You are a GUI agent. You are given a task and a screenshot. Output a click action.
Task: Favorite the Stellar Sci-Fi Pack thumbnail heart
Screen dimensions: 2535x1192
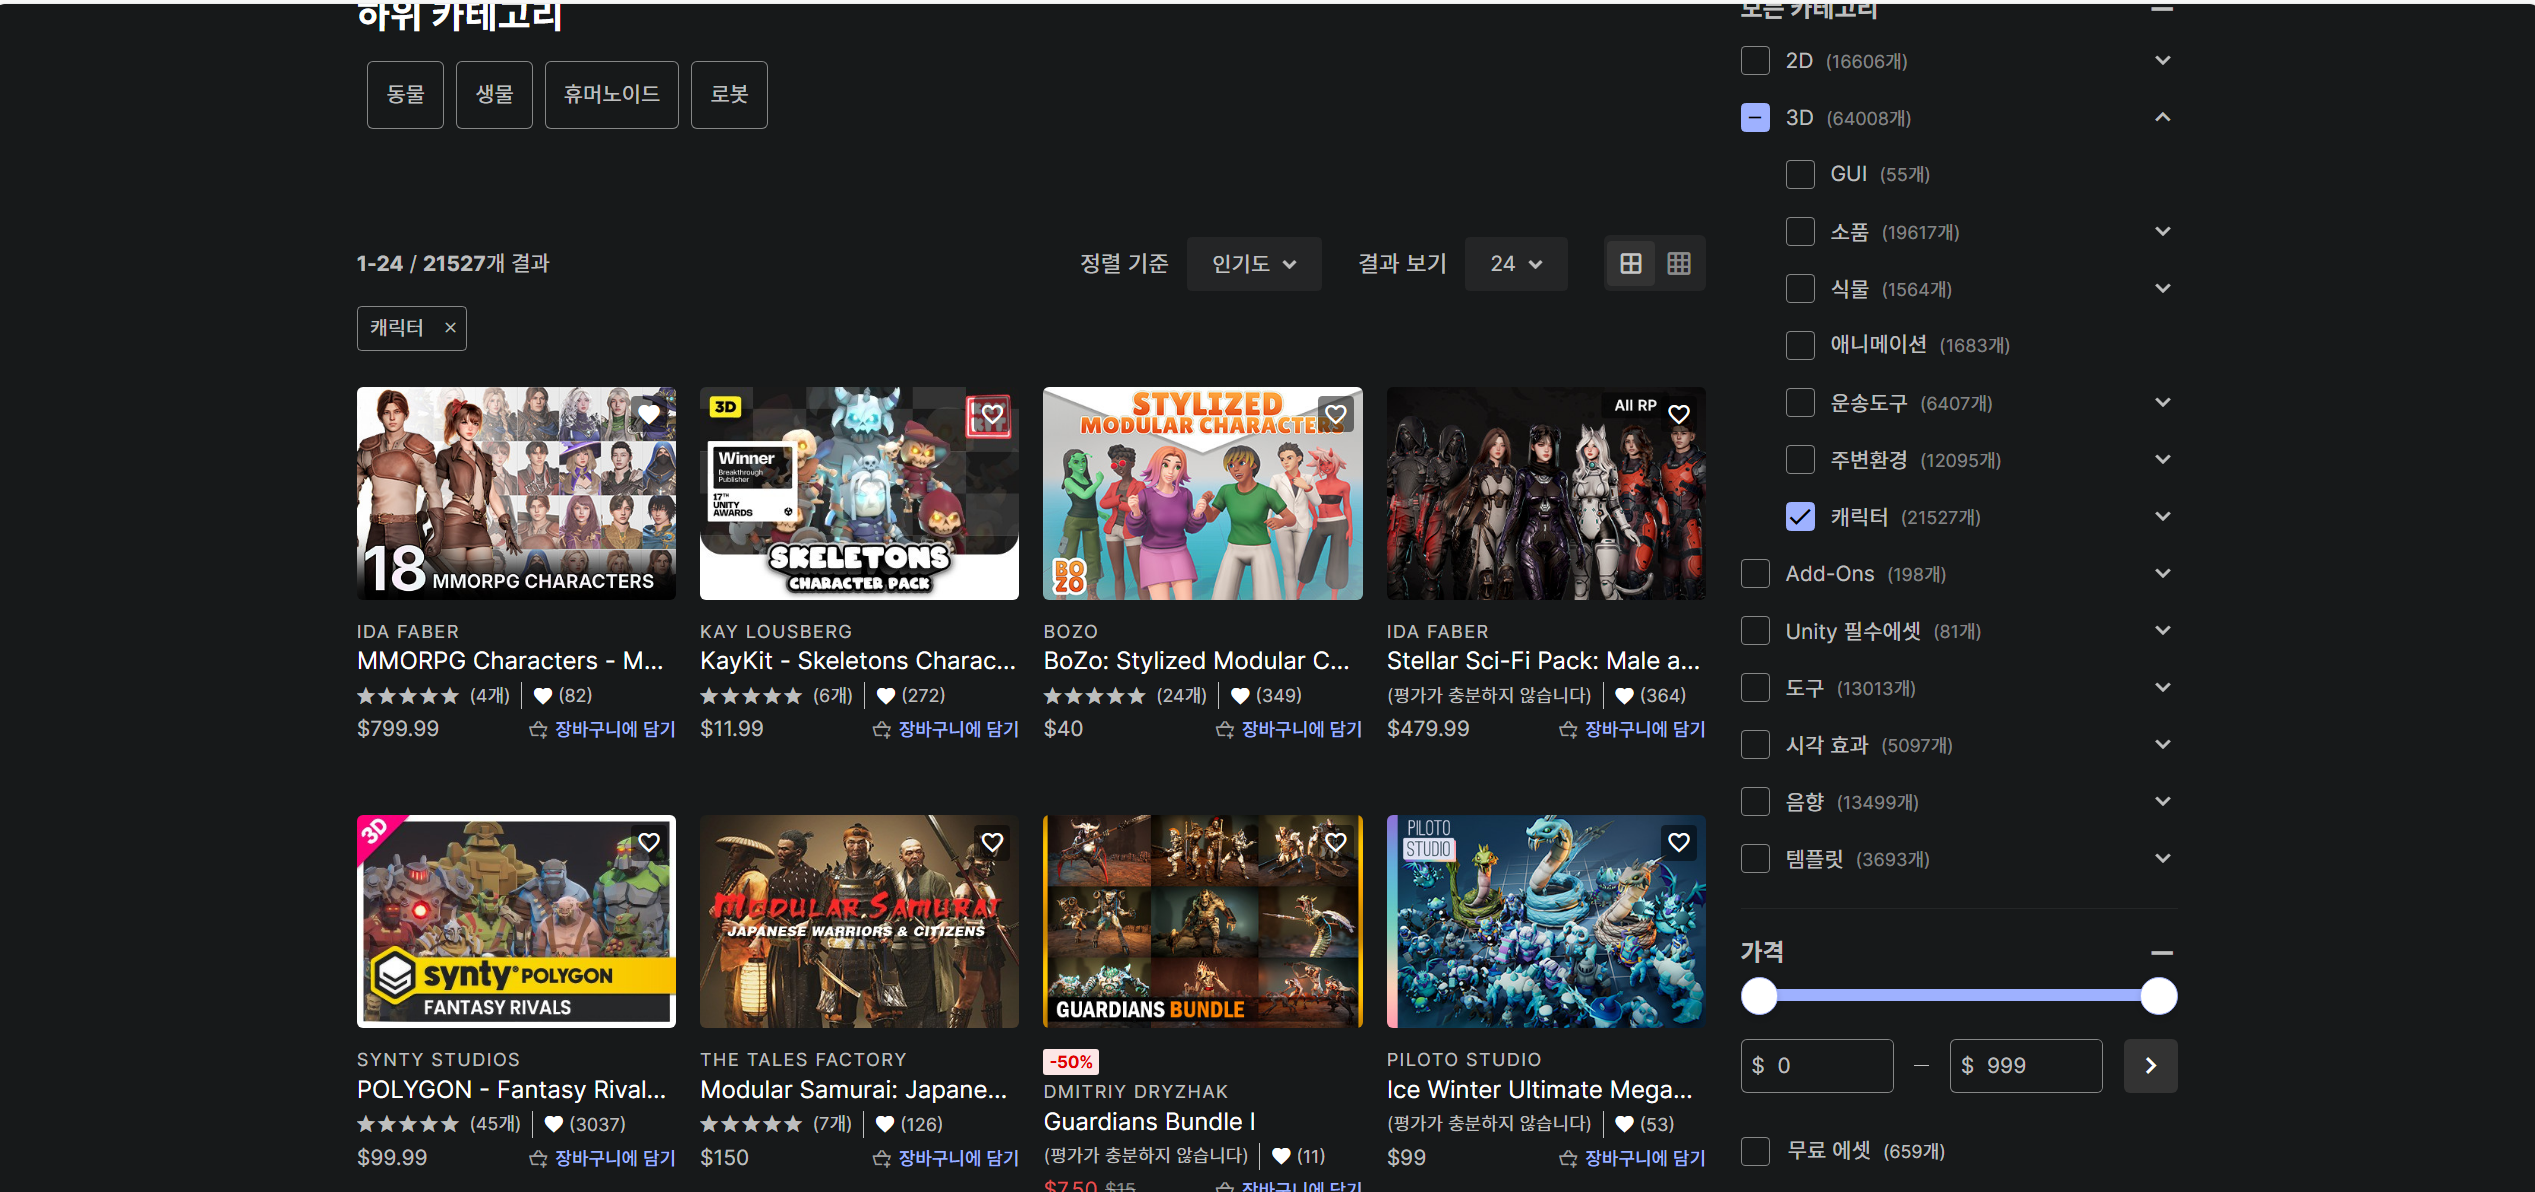1678,414
